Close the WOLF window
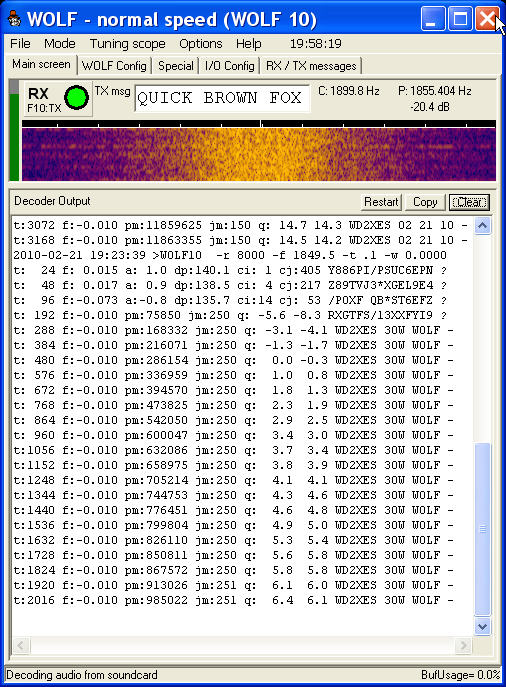 coord(487,19)
